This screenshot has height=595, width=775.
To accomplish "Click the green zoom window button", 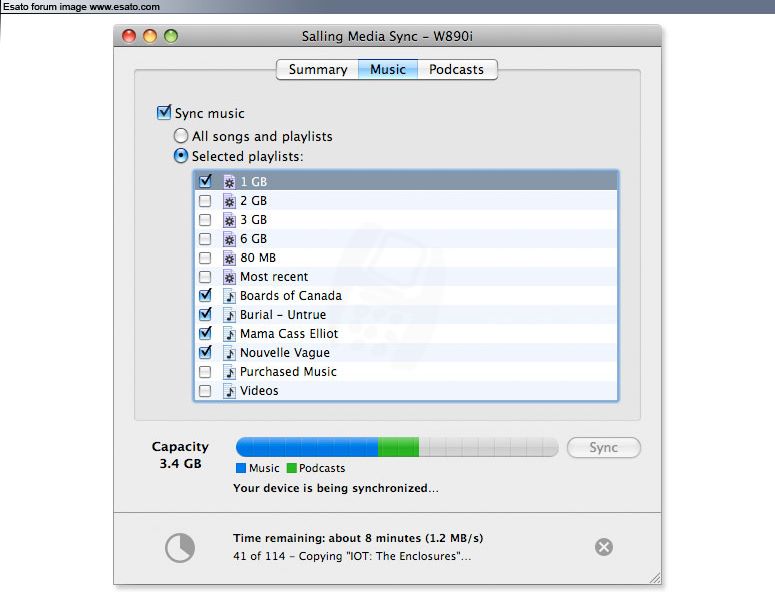I will 171,36.
